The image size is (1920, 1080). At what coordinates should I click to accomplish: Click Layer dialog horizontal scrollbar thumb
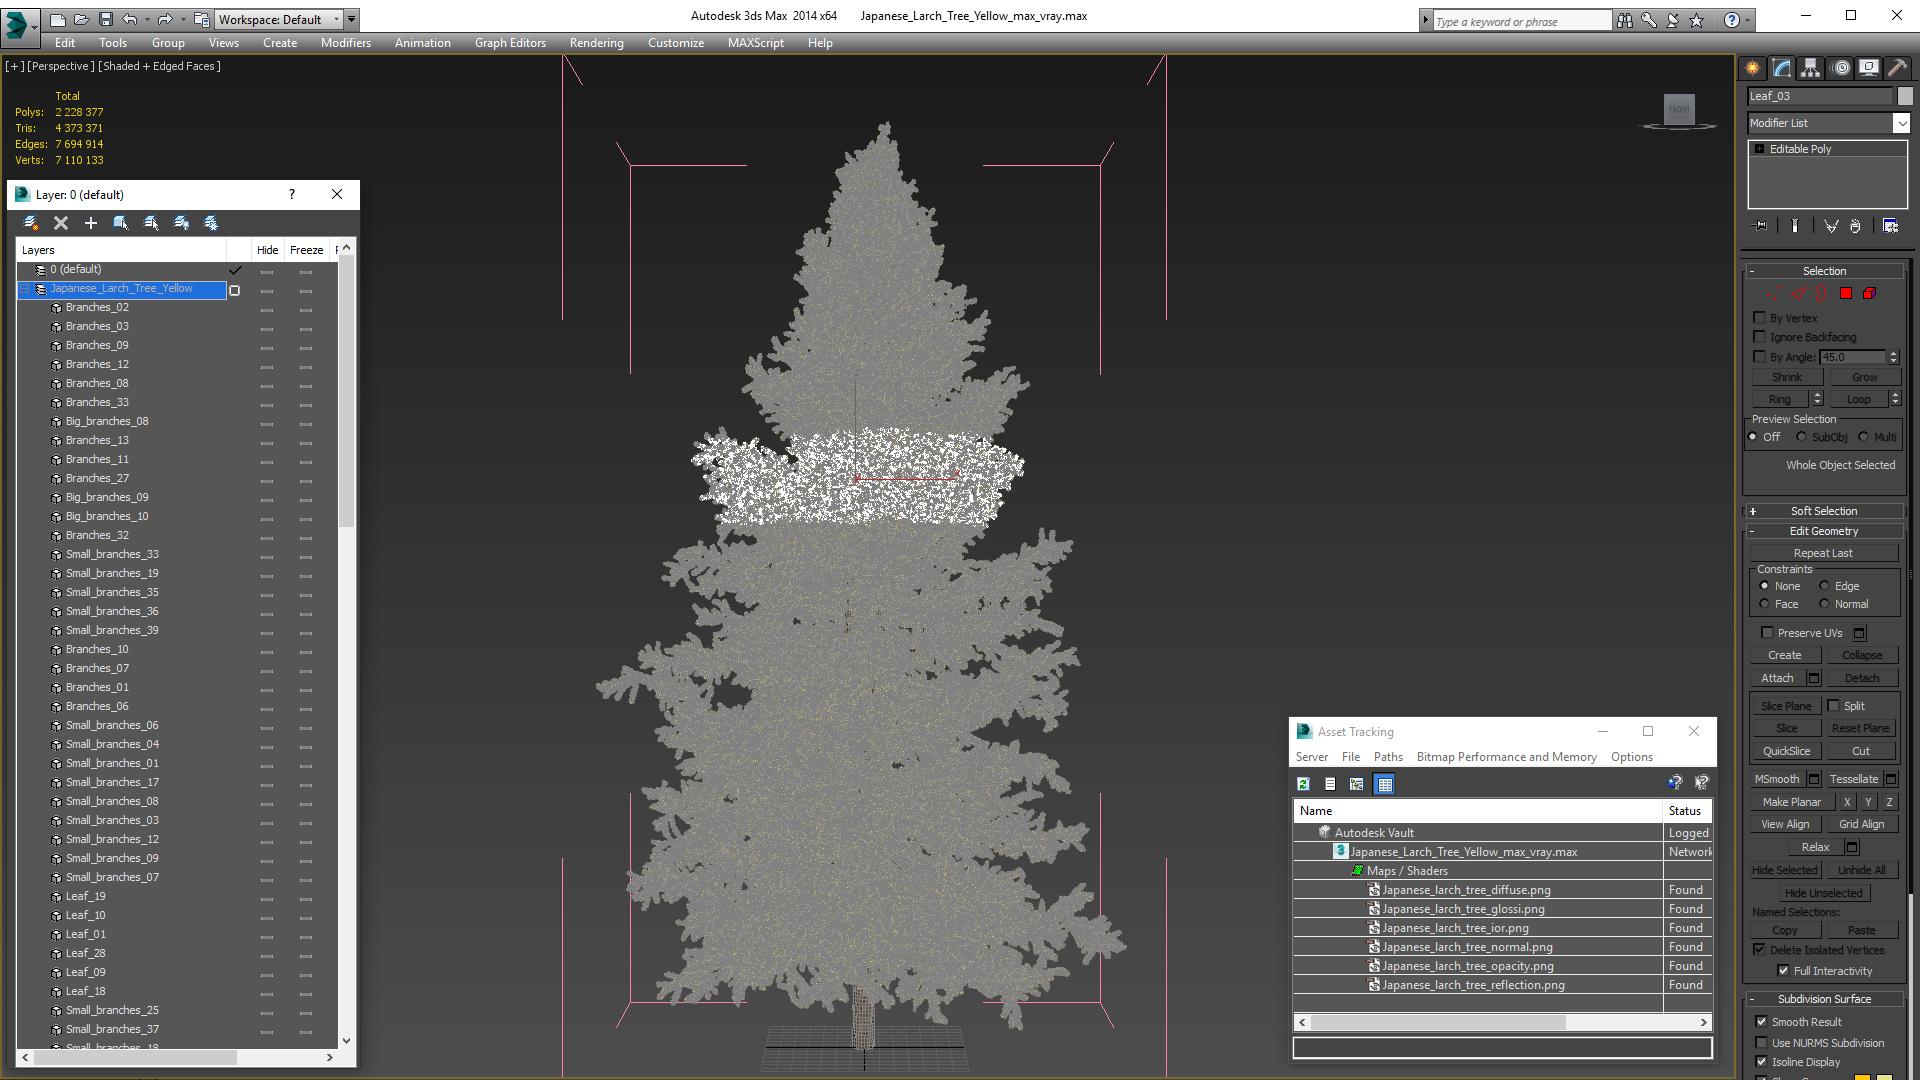[x=136, y=1057]
